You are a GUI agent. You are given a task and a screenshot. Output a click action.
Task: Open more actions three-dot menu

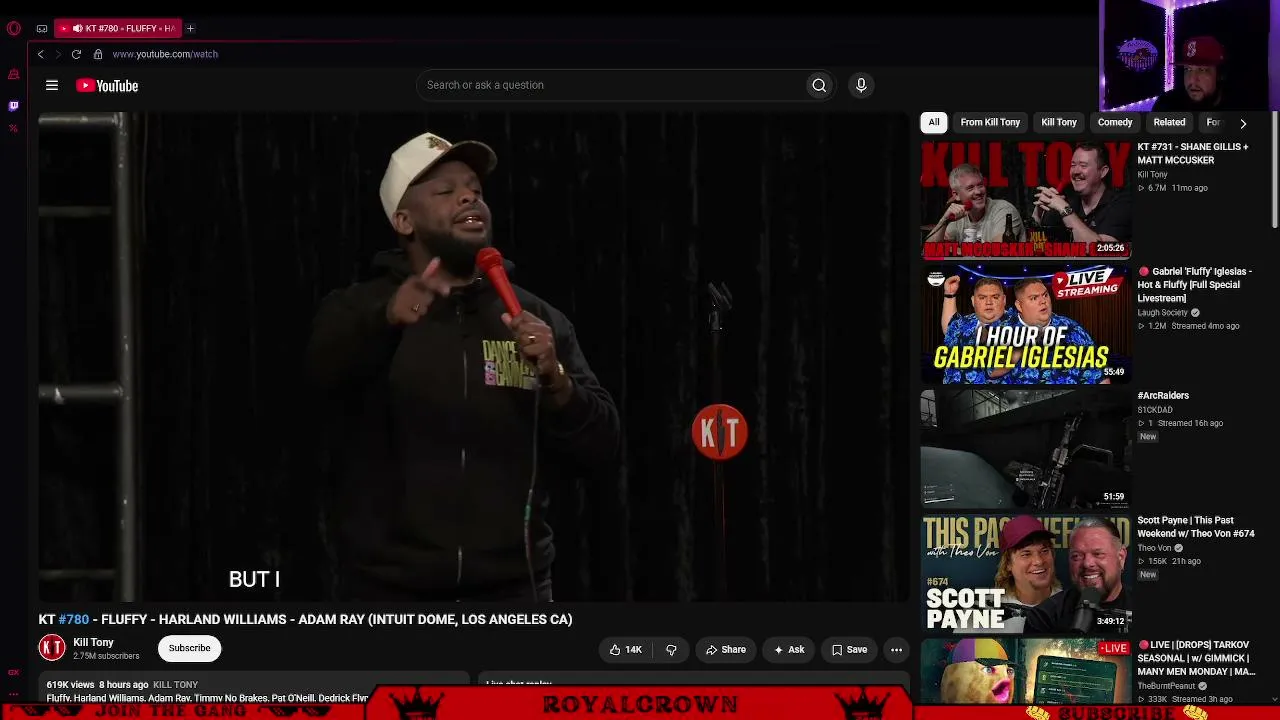coord(896,650)
